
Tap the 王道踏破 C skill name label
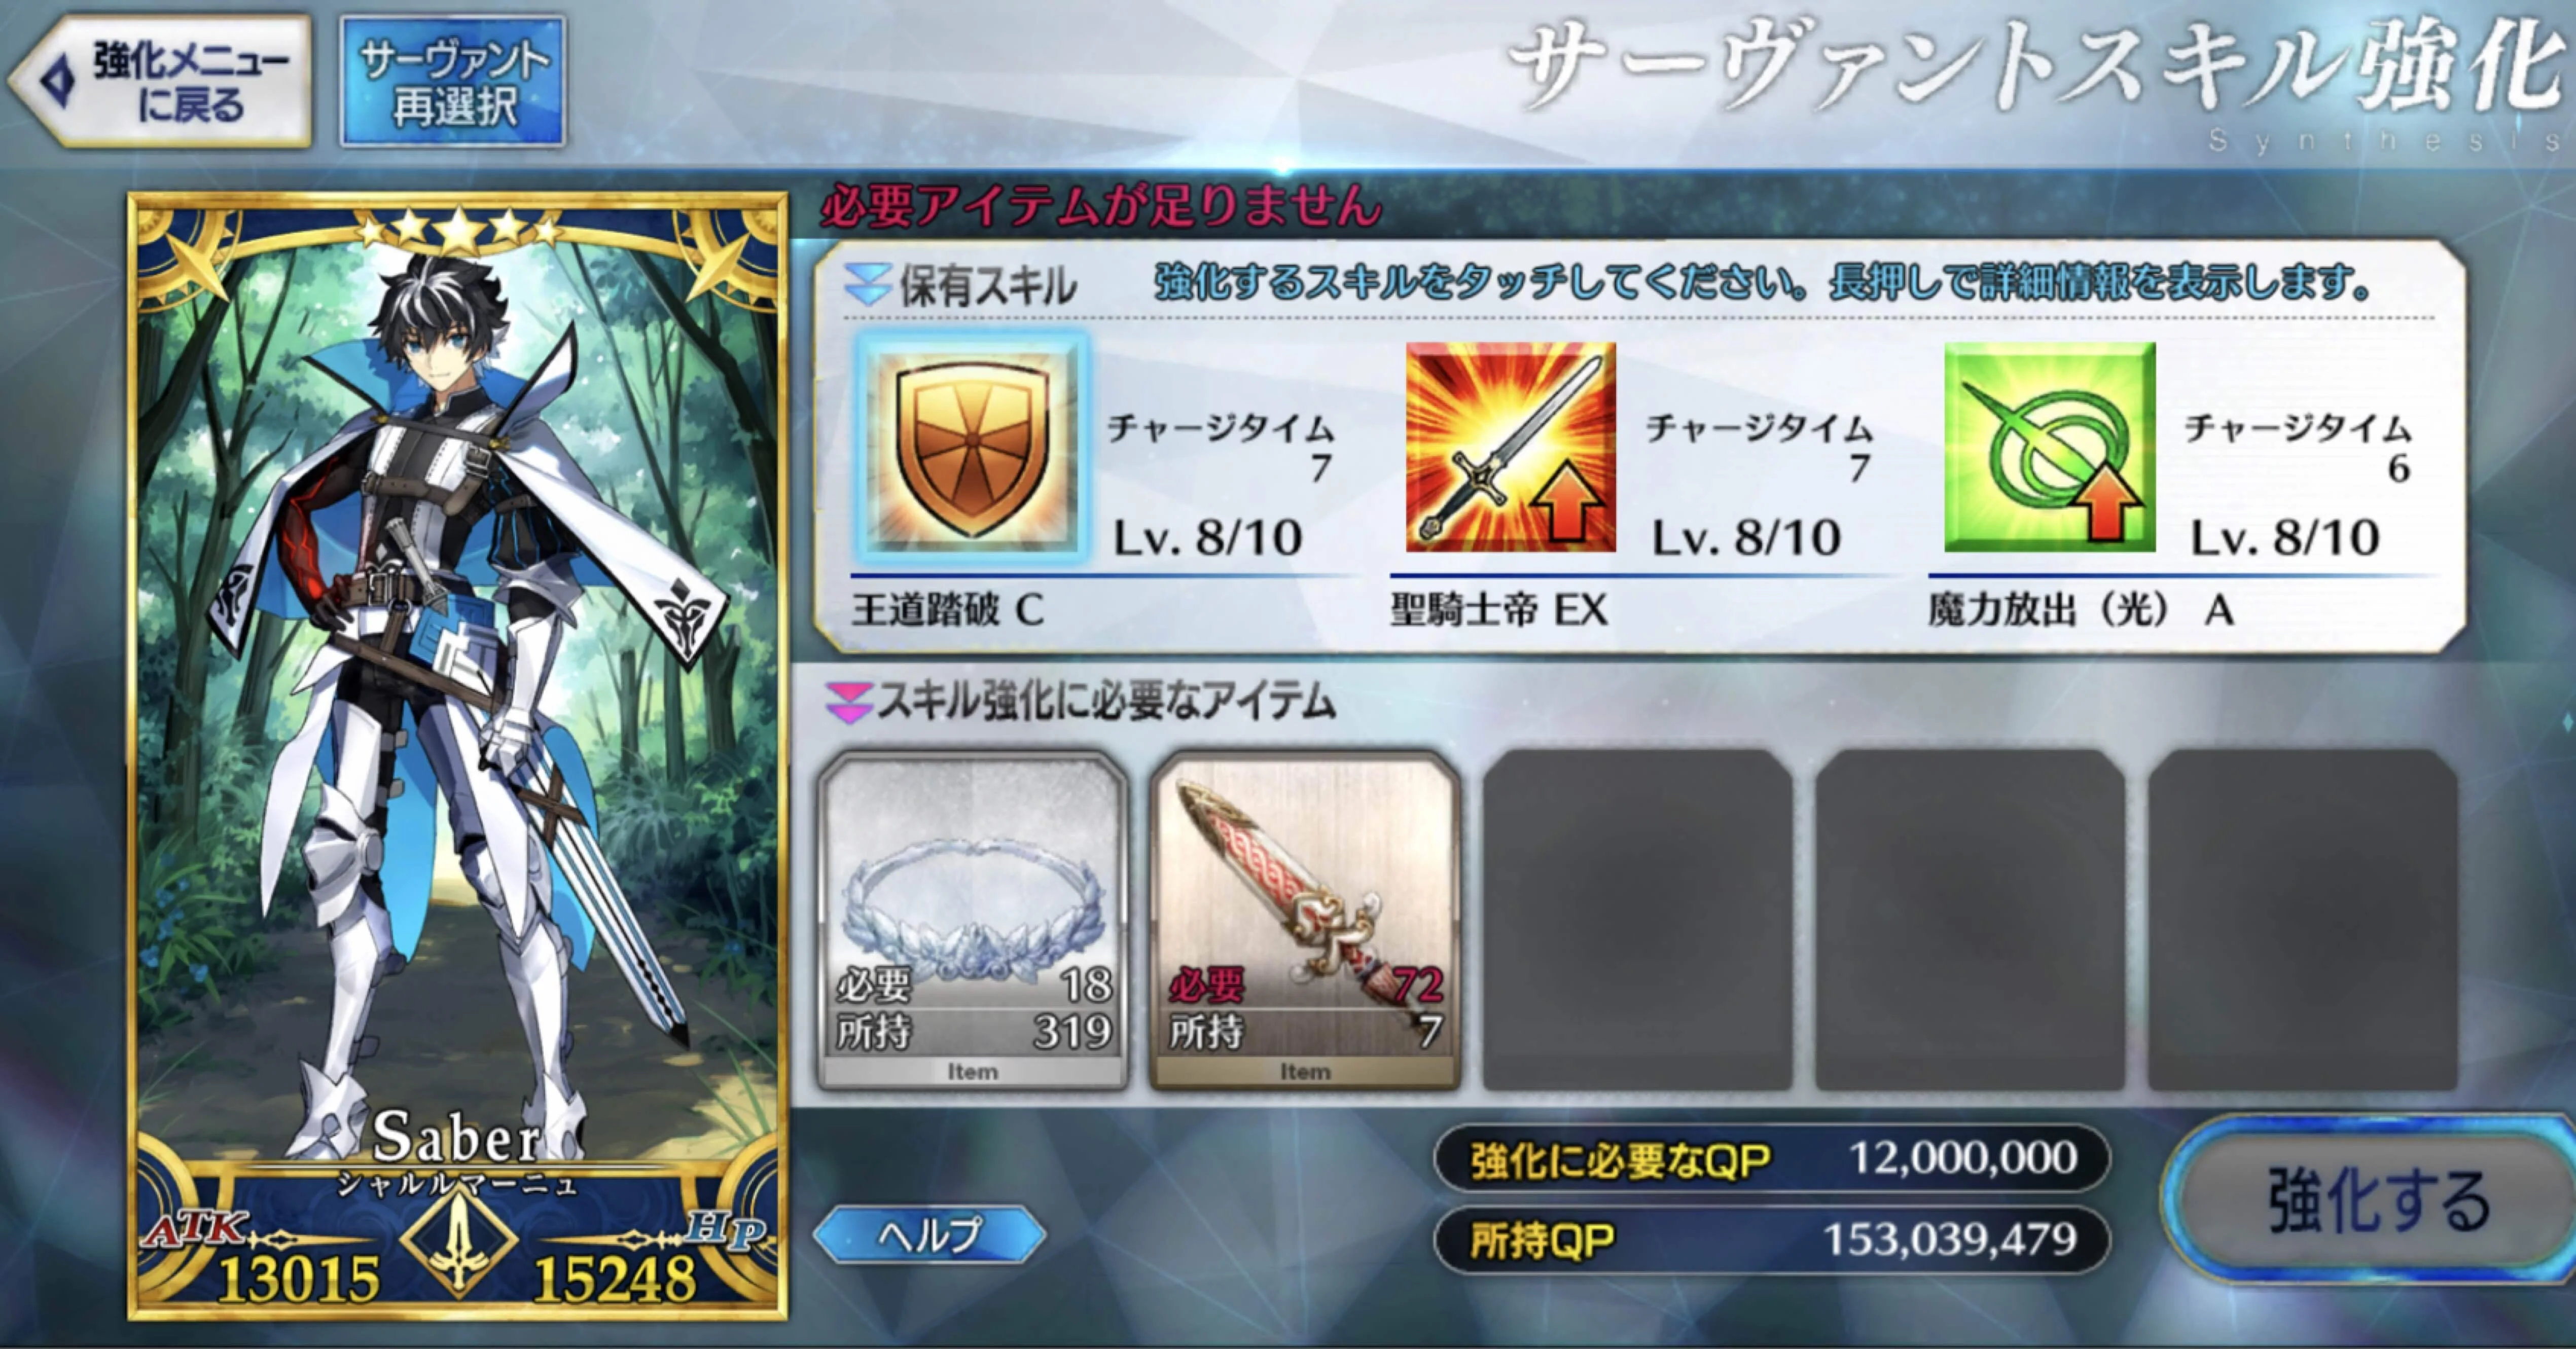click(x=948, y=609)
